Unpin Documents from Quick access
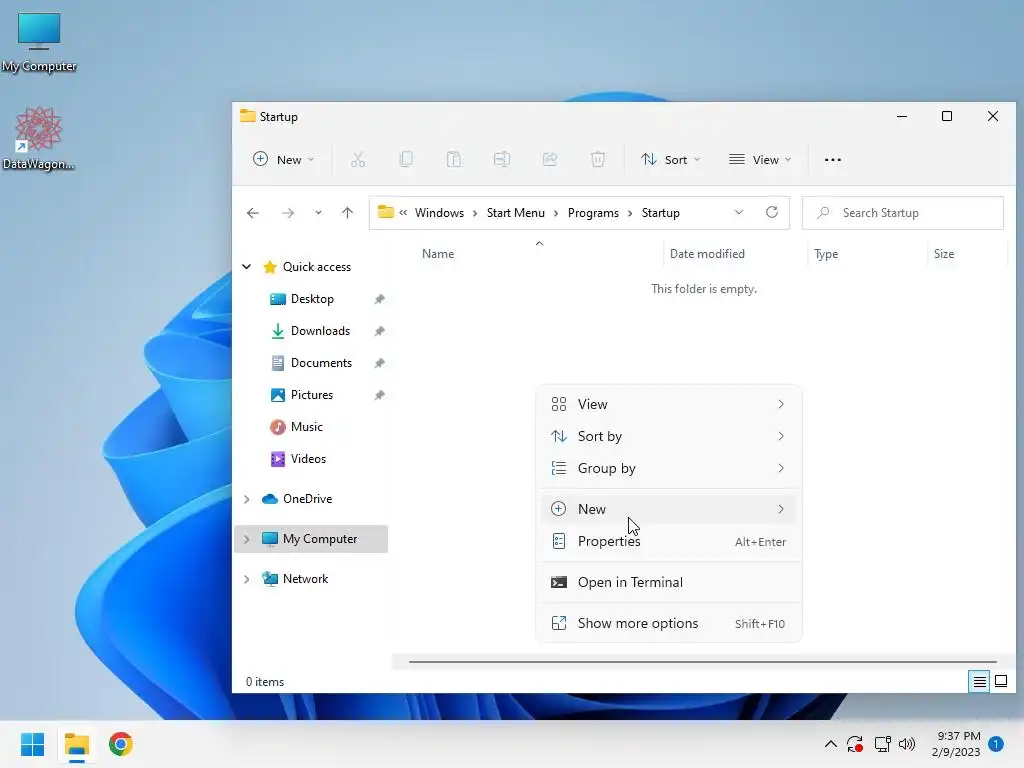Screen dimensions: 1024x768 [x=379, y=363]
